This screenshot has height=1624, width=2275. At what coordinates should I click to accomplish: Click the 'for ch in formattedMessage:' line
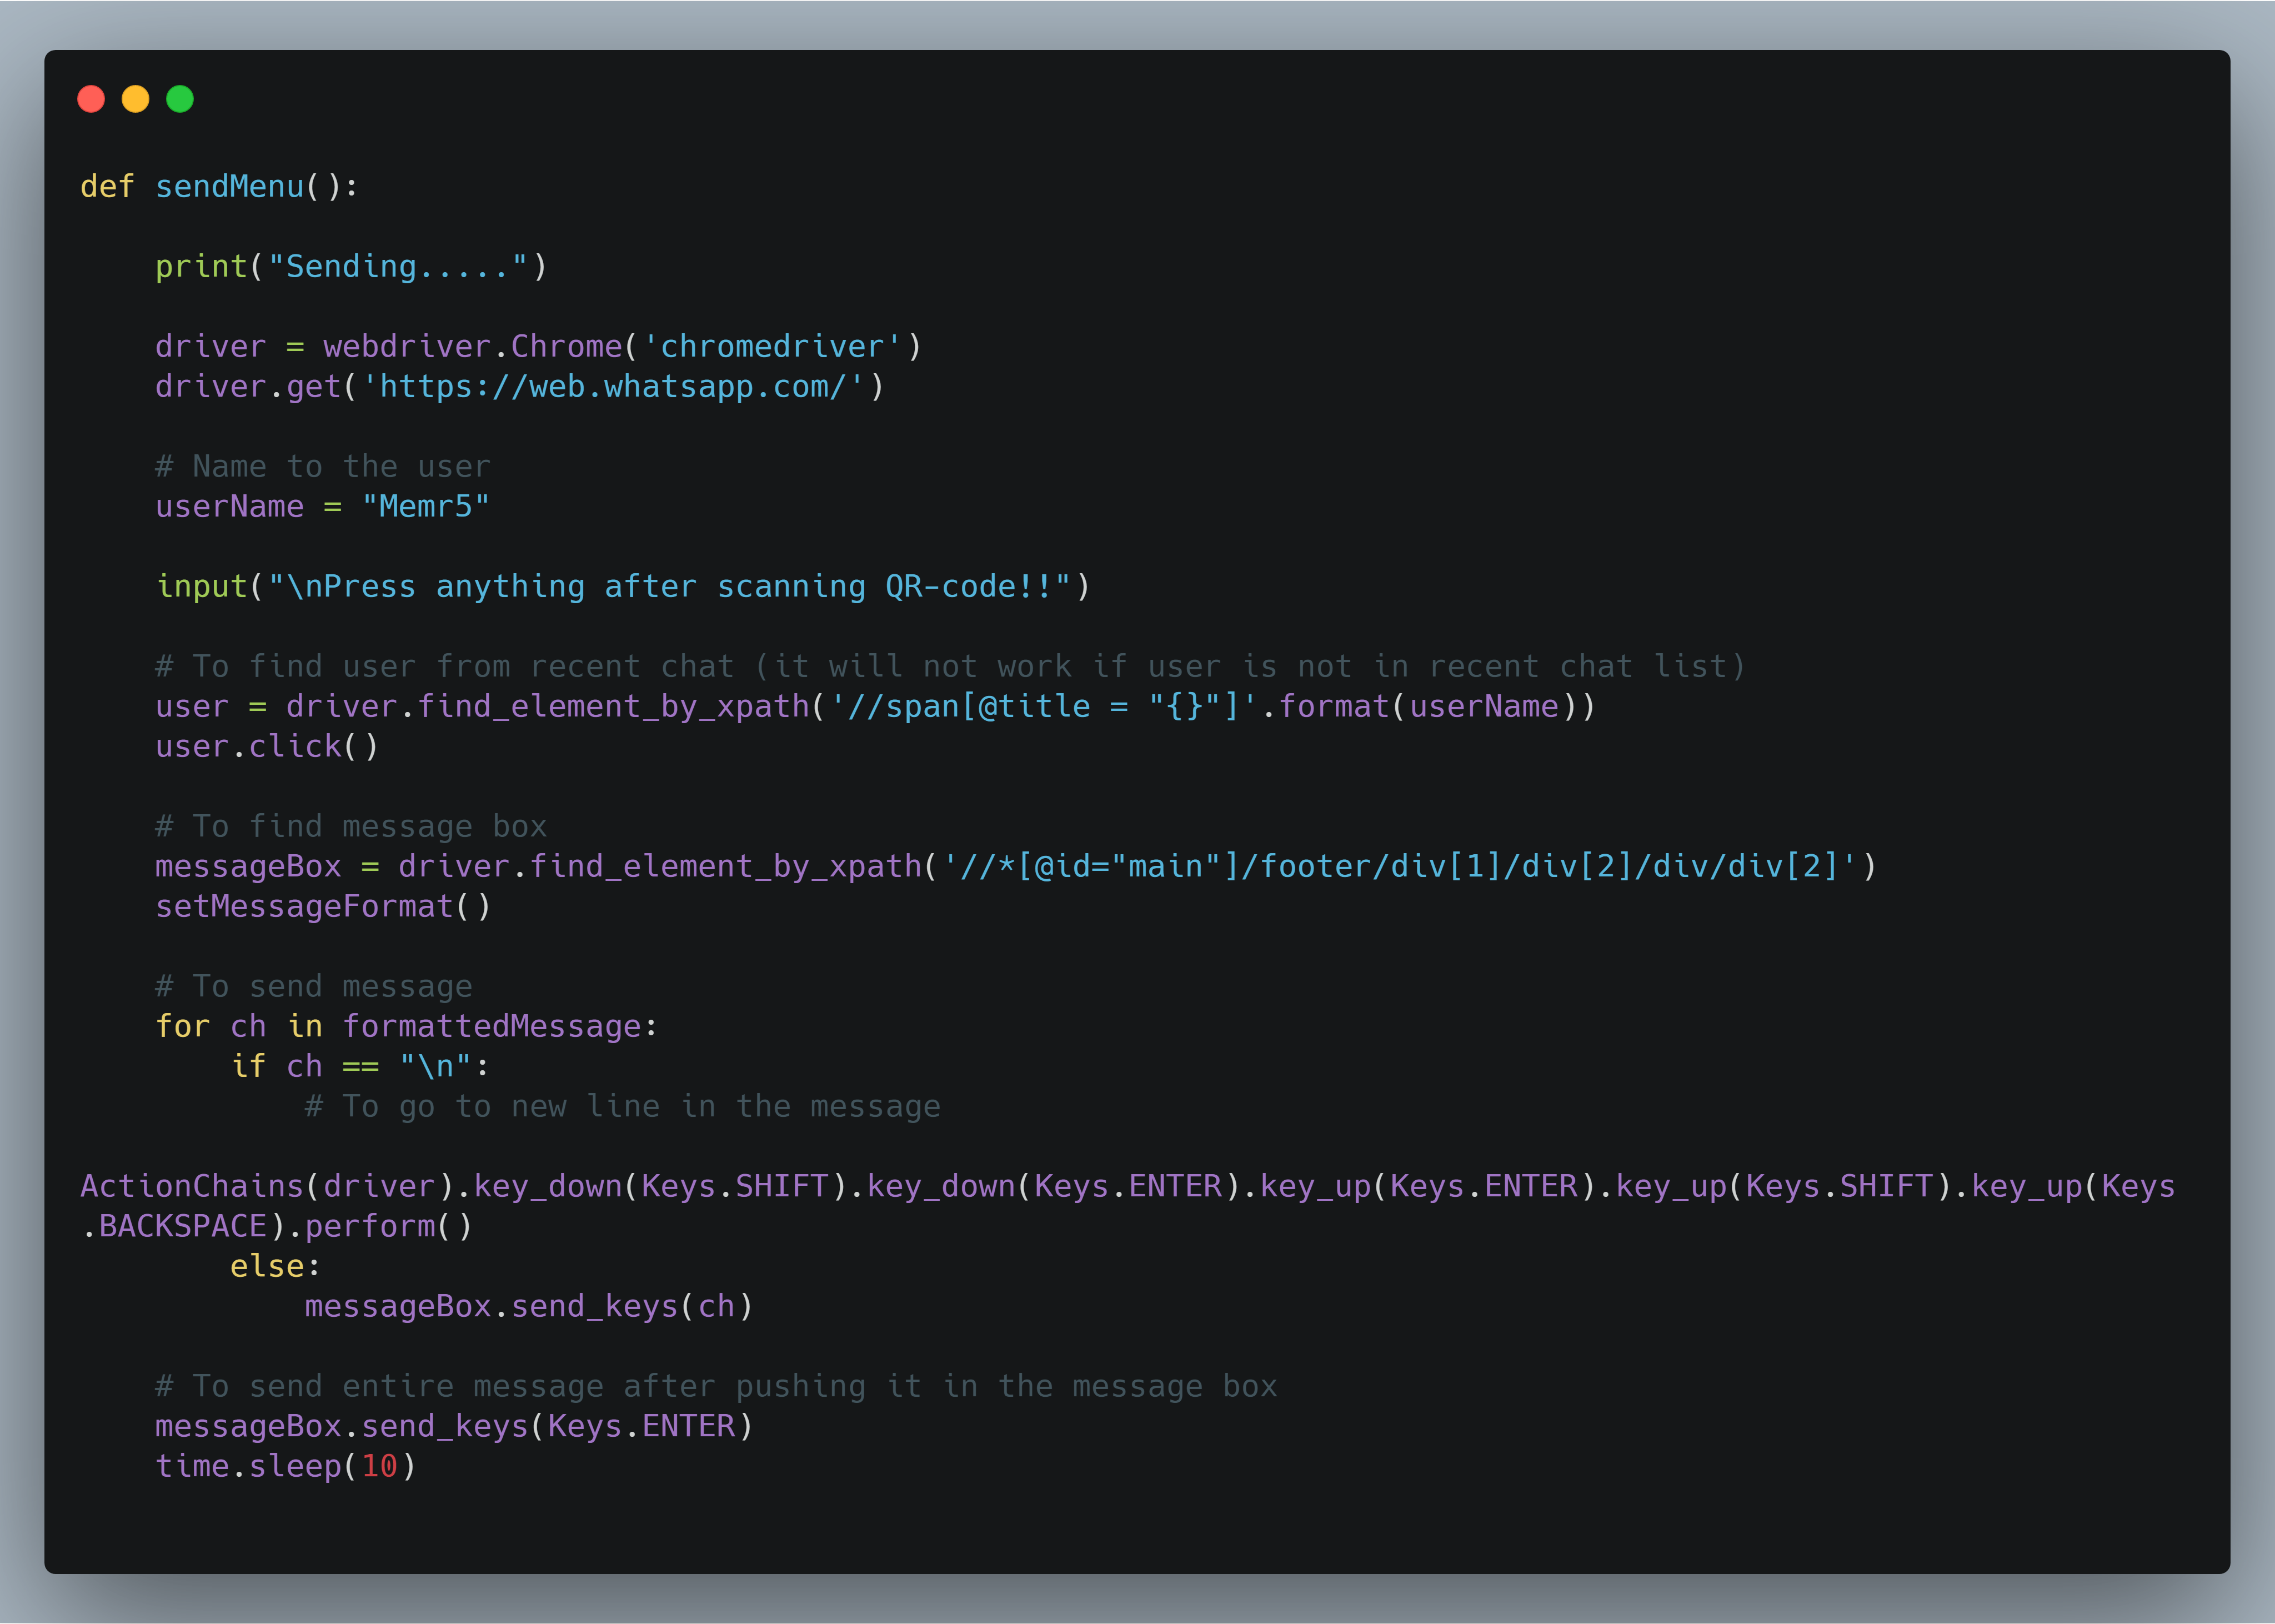pyautogui.click(x=407, y=1027)
